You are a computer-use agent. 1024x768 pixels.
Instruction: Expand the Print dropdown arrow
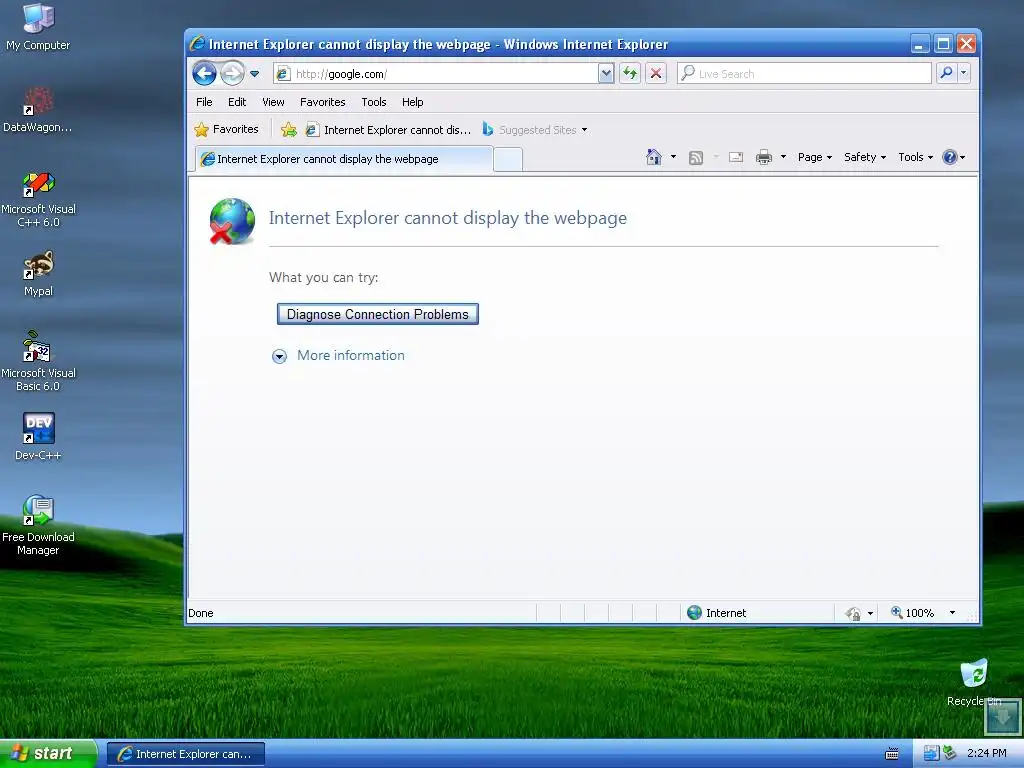[x=783, y=157]
